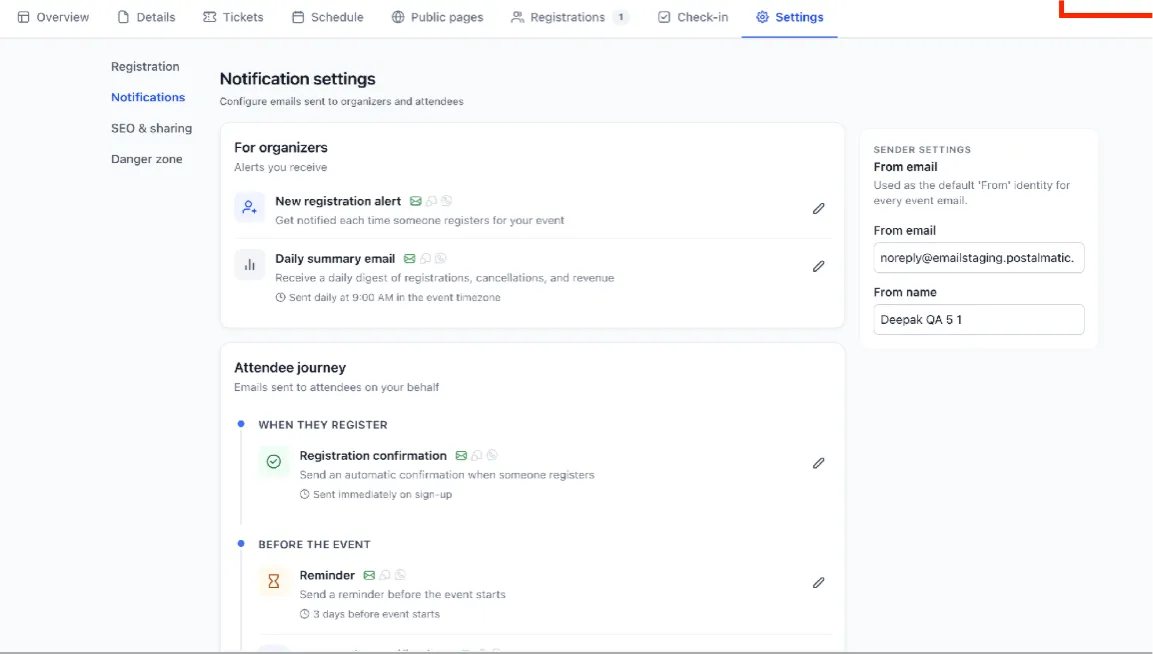Edit the New registration alert notification
1153x654 pixels.
[x=818, y=209]
